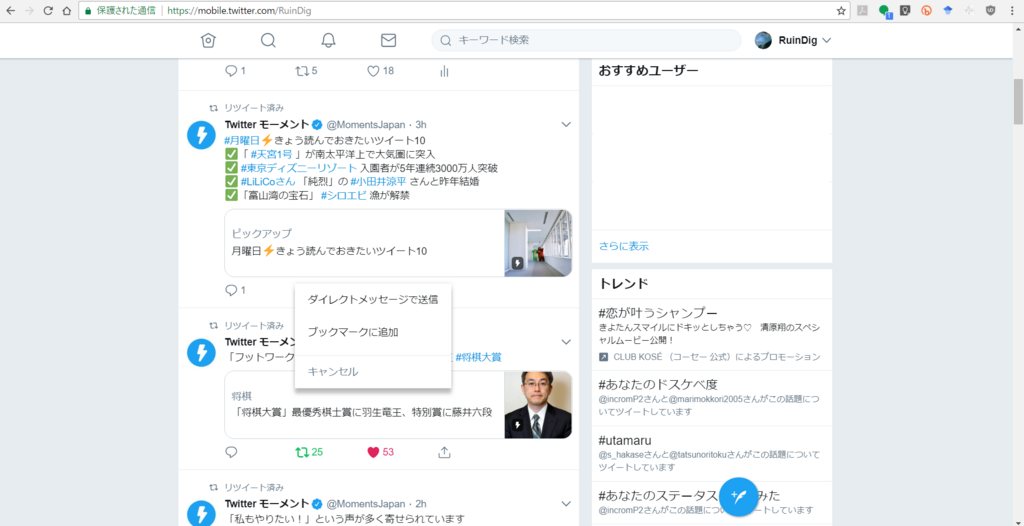Image resolution: width=1024 pixels, height=526 pixels.
Task: Click キャンセル in the share menu
Action: 373,372
